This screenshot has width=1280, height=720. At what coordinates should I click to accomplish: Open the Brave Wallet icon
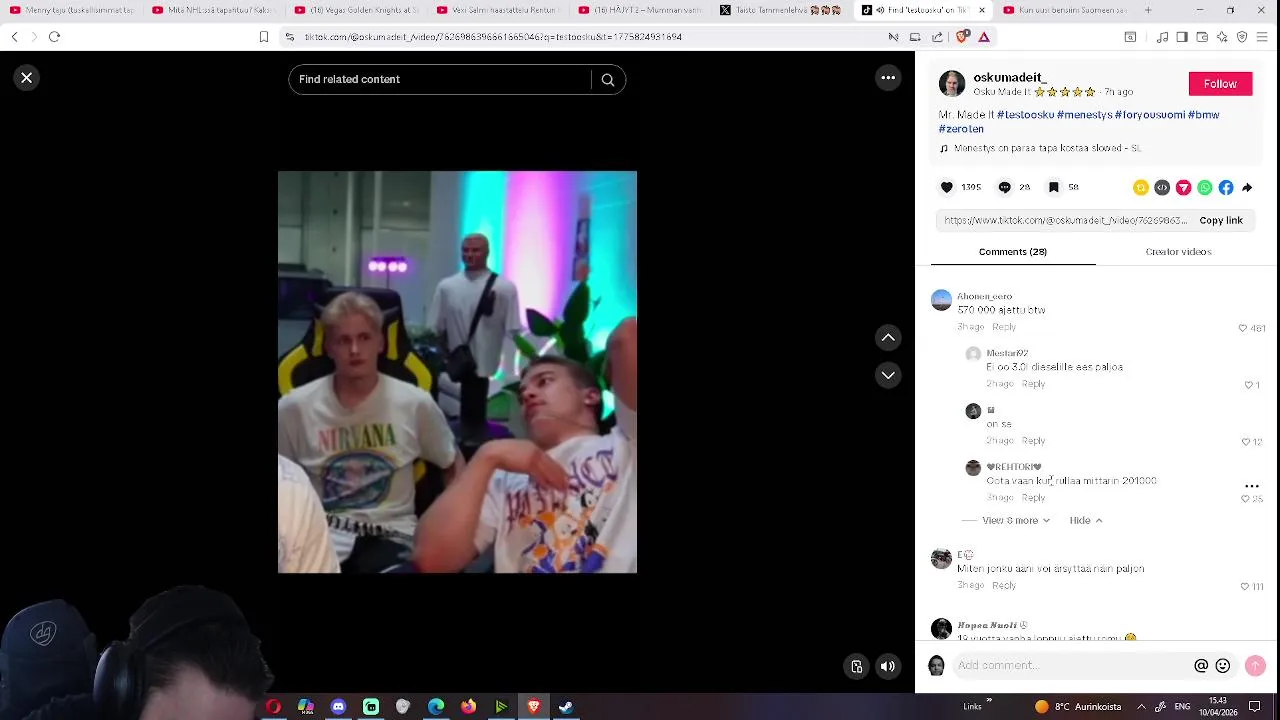1202,37
